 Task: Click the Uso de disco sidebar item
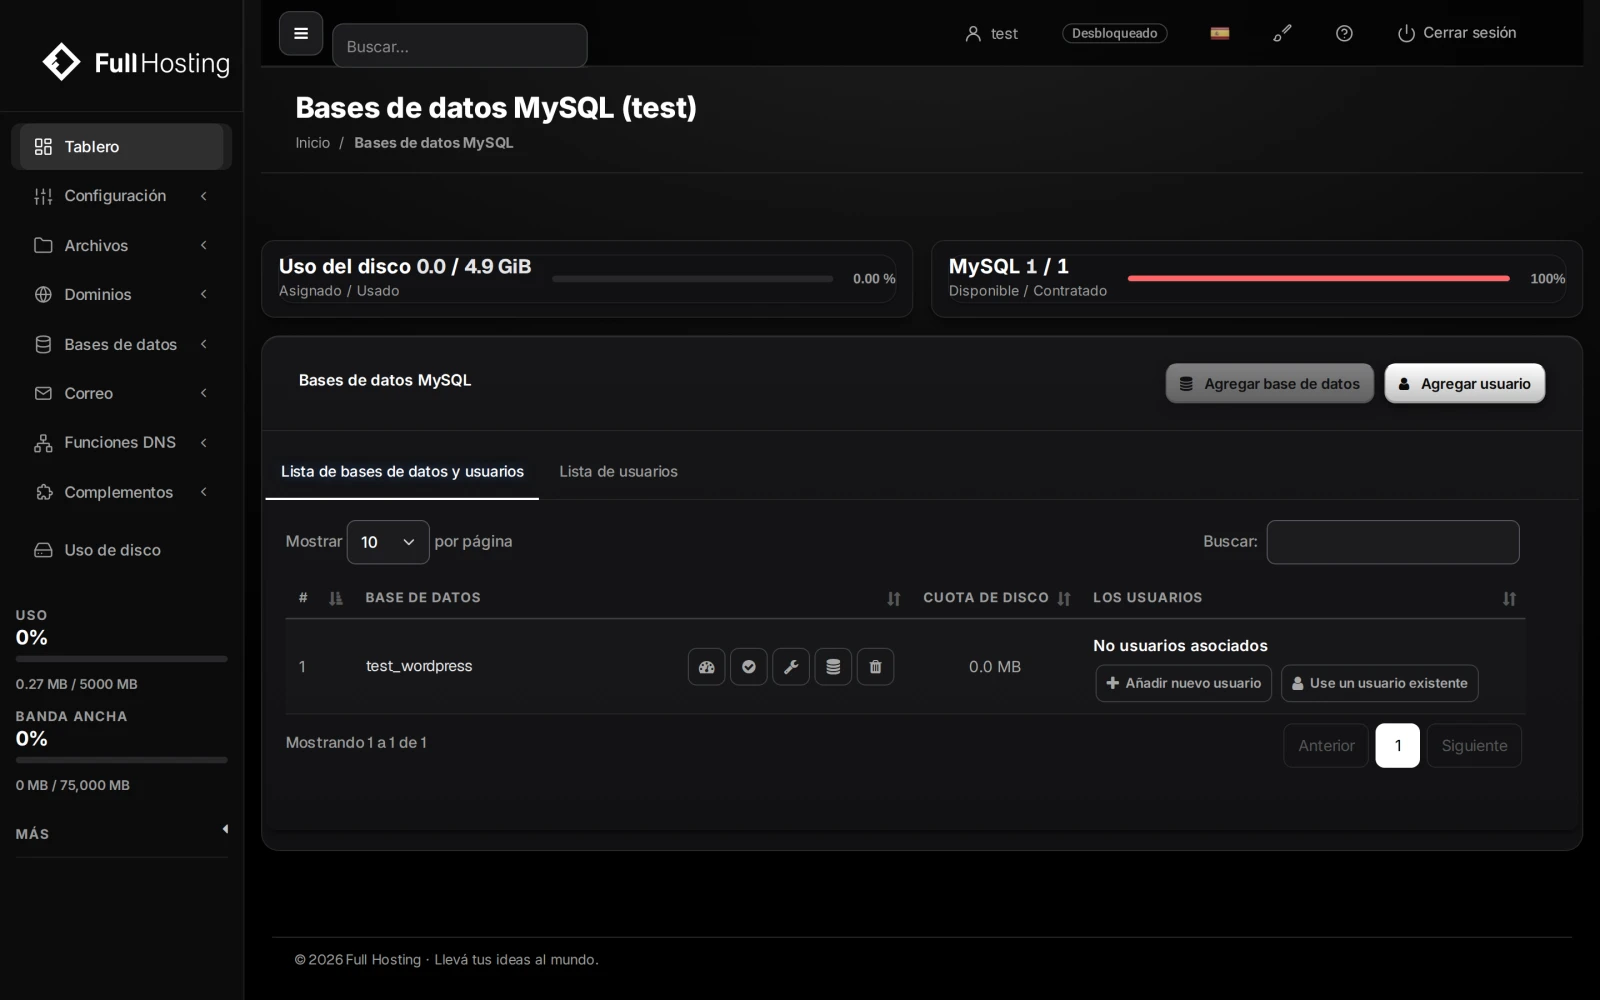click(121, 550)
